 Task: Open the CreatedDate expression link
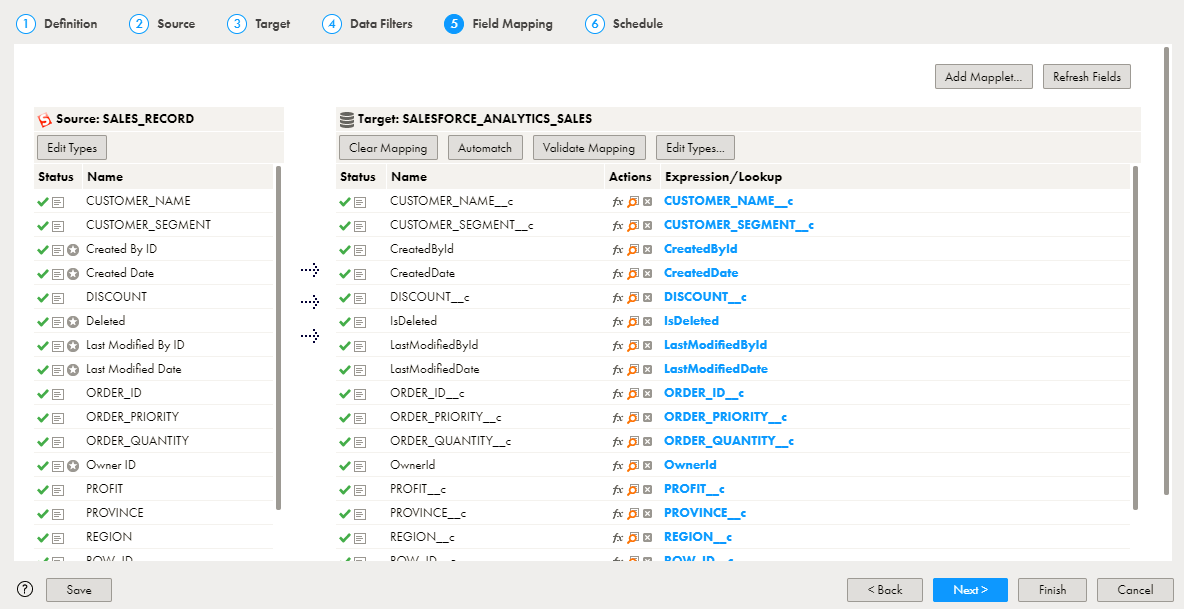click(701, 273)
